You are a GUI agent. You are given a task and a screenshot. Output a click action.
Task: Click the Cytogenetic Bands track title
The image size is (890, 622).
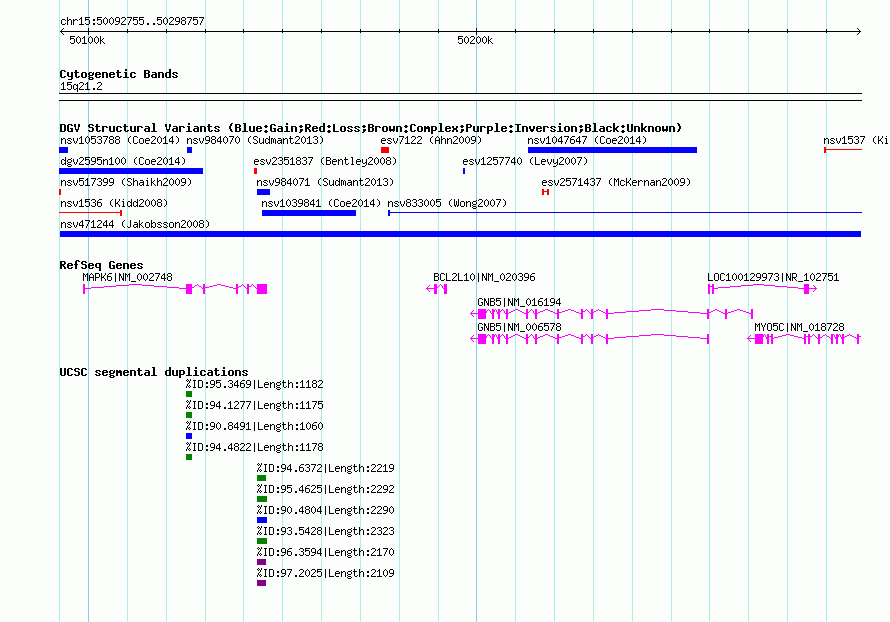pos(119,74)
